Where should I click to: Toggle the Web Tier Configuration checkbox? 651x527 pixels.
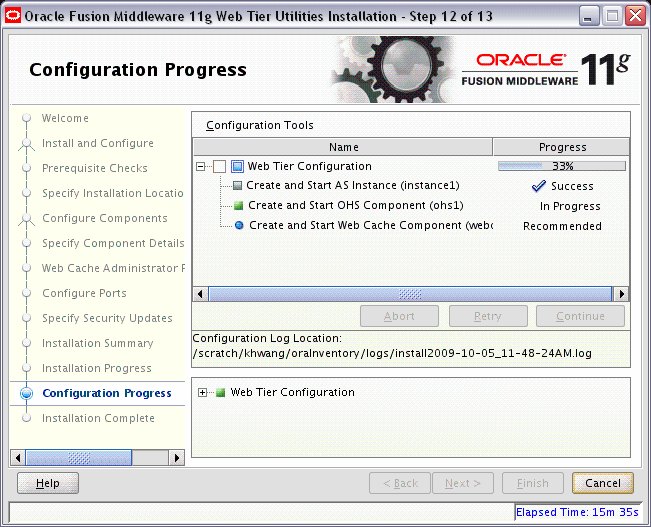pos(219,167)
